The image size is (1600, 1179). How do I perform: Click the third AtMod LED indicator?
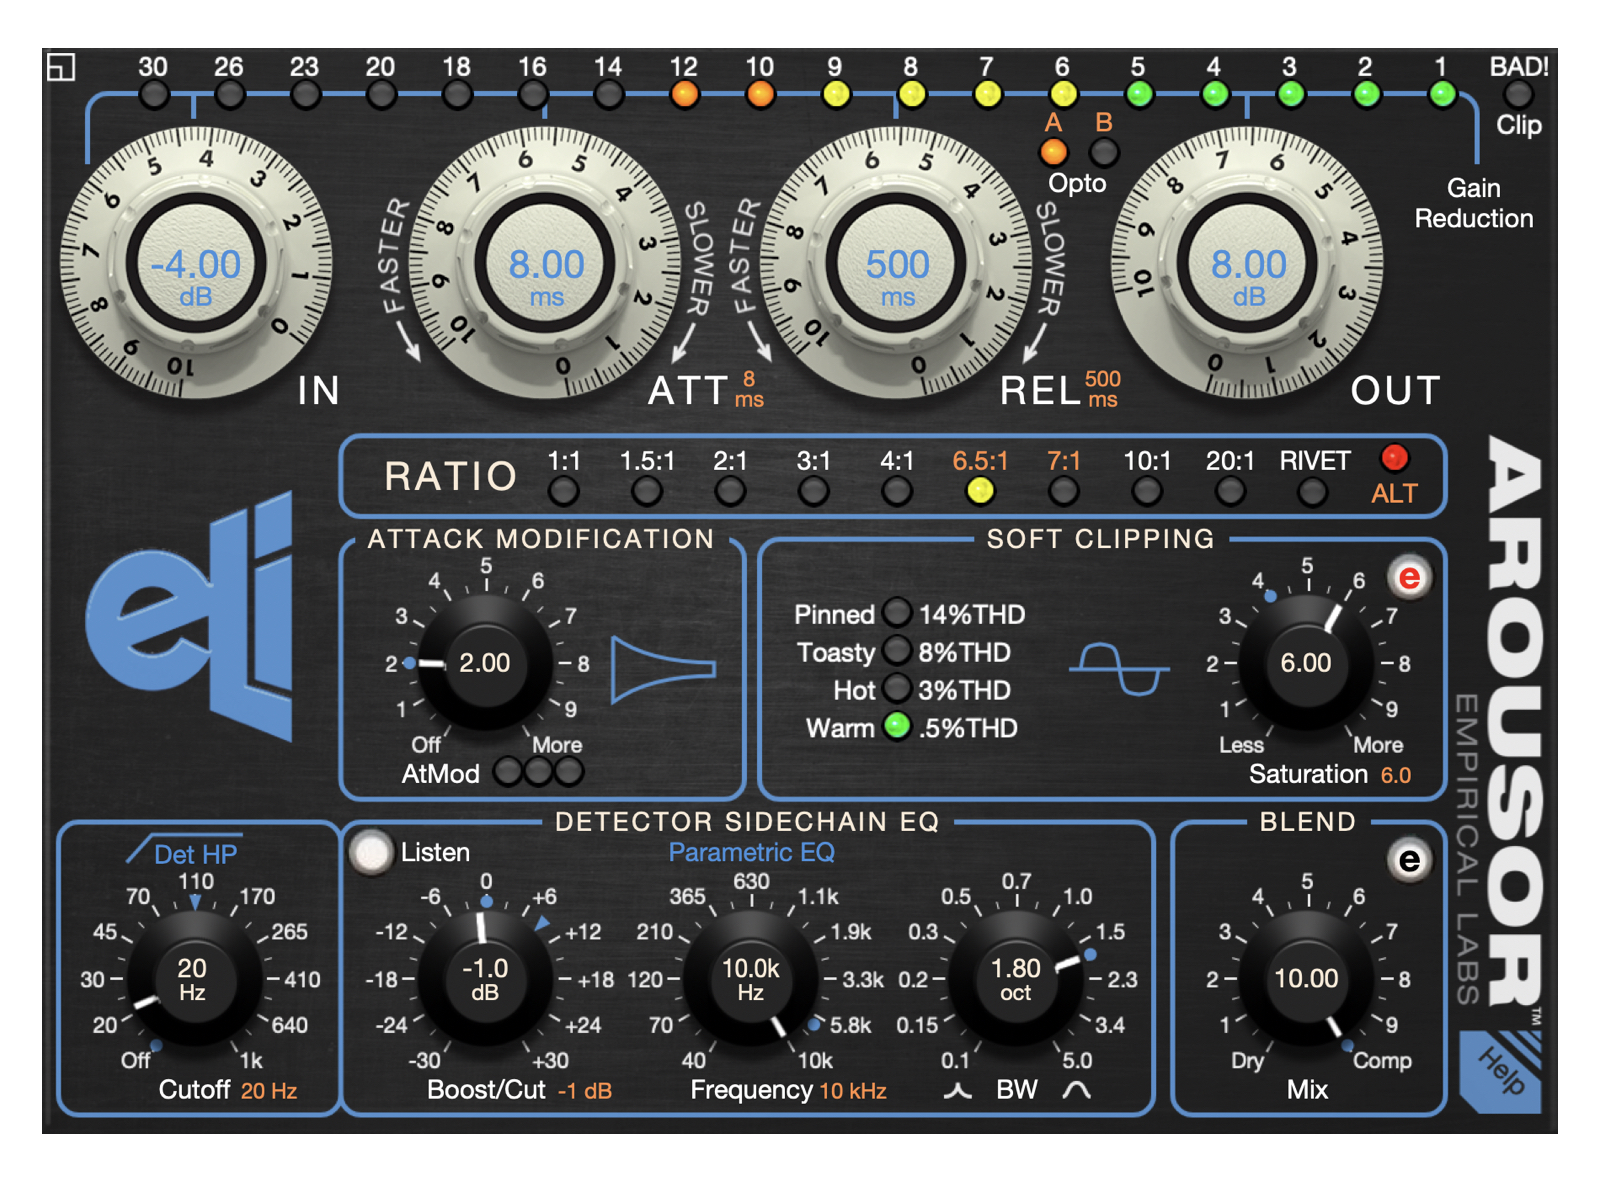569,772
